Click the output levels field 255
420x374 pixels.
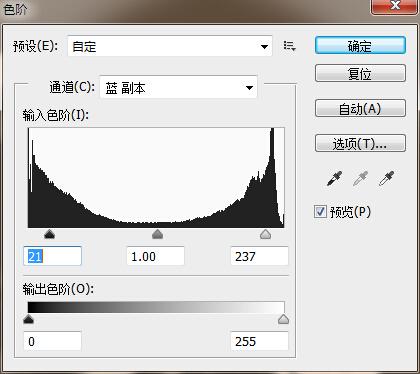(259, 341)
